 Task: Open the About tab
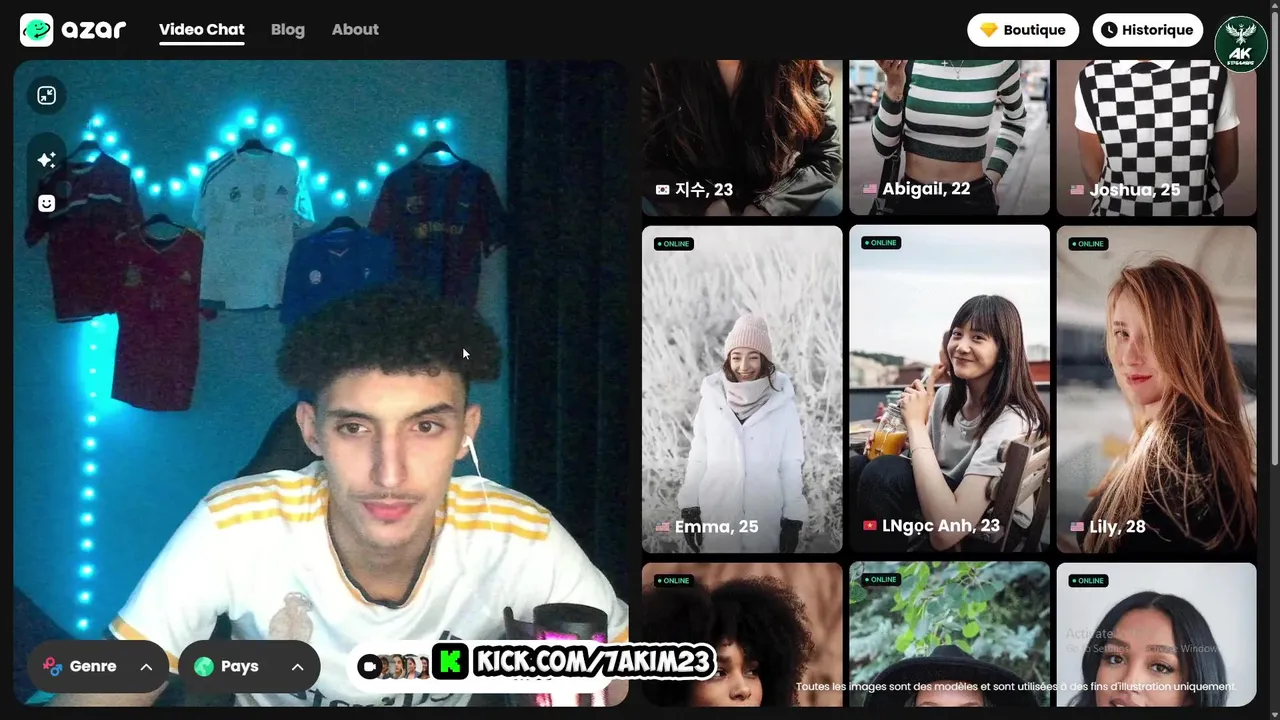pos(355,30)
